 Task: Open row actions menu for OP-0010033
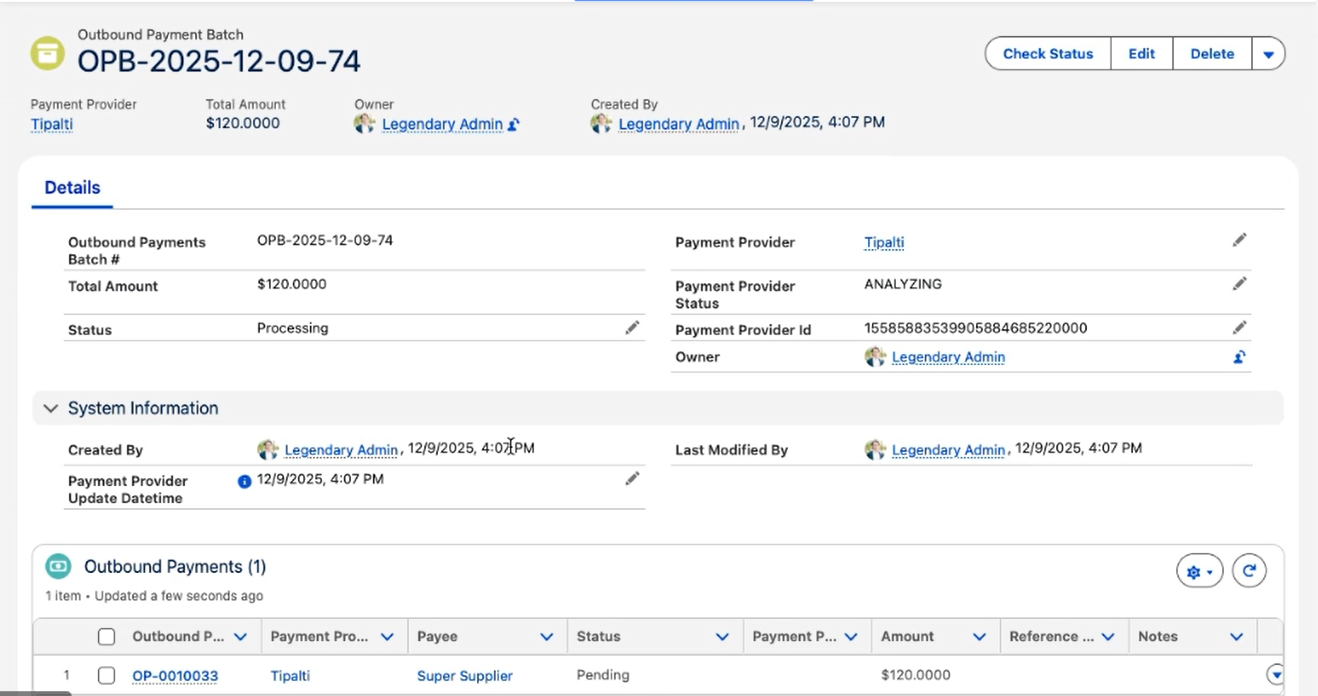coord(1275,674)
